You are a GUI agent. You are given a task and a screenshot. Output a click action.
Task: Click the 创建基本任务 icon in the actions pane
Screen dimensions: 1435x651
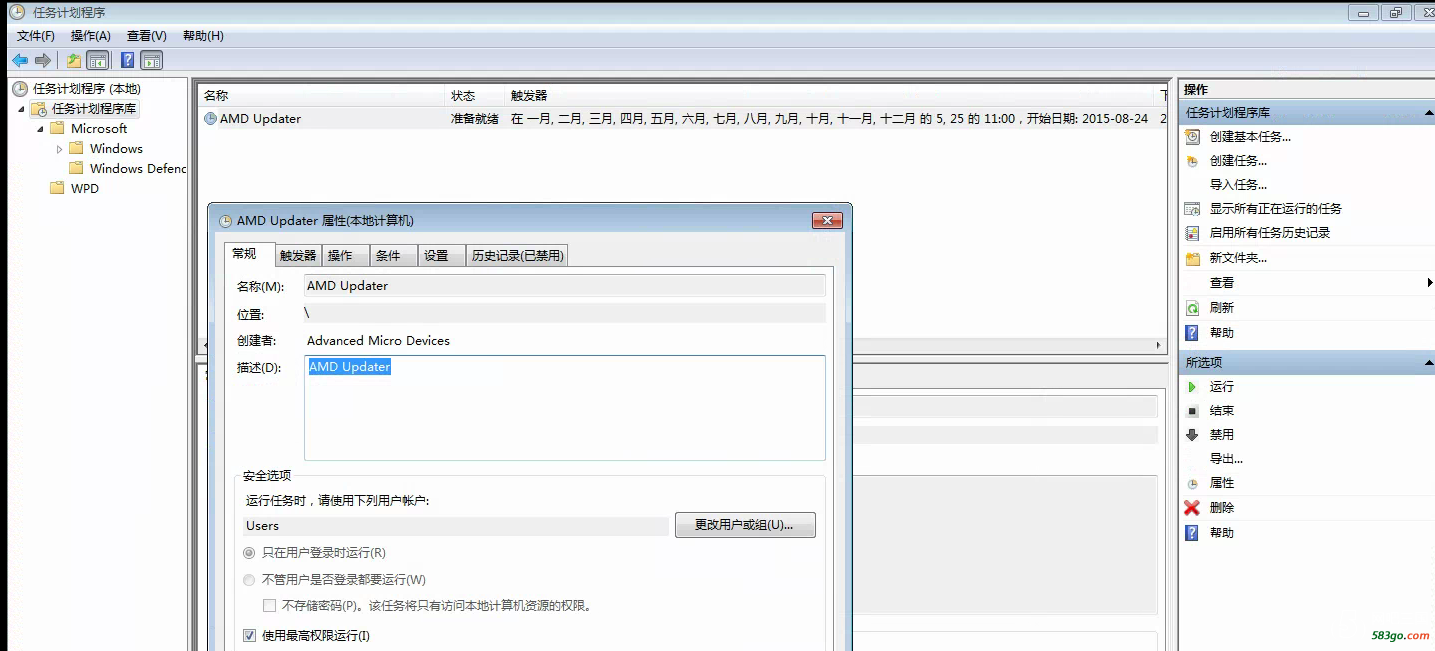pos(1192,137)
